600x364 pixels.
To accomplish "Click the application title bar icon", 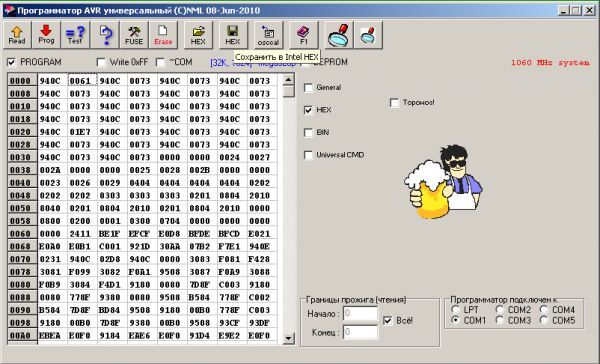I will (x=9, y=10).
